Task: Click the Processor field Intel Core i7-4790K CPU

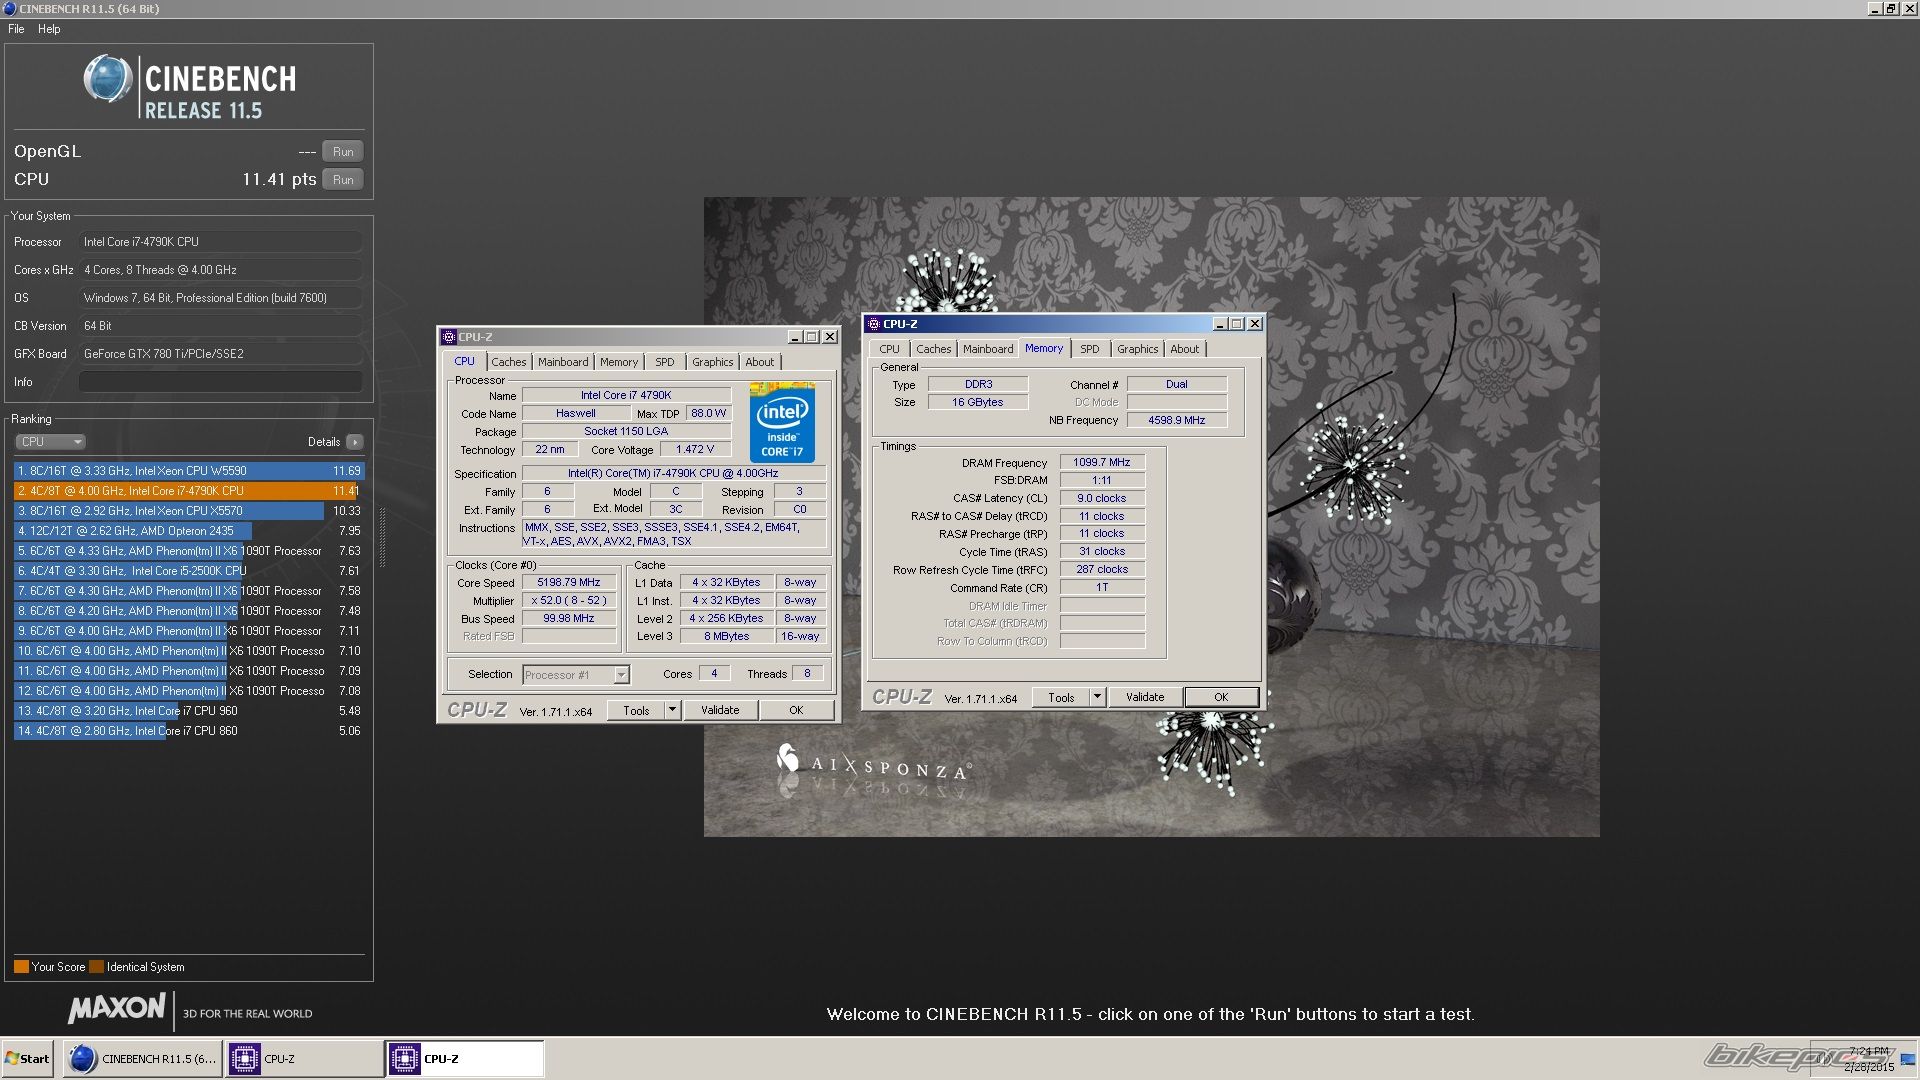Action: pyautogui.click(x=220, y=242)
